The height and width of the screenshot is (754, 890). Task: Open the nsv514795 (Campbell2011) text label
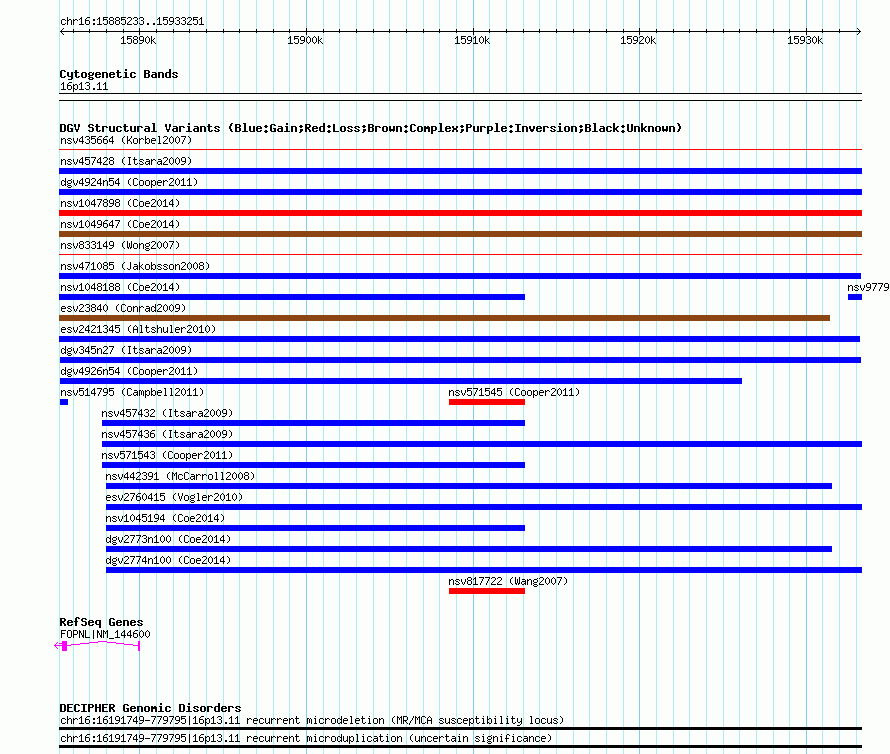point(132,392)
